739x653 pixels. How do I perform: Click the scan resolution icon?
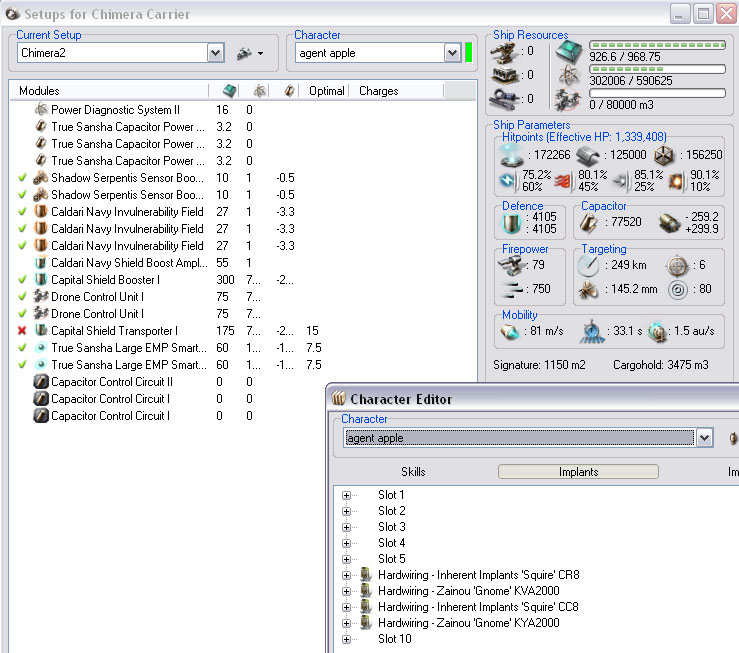(588, 290)
